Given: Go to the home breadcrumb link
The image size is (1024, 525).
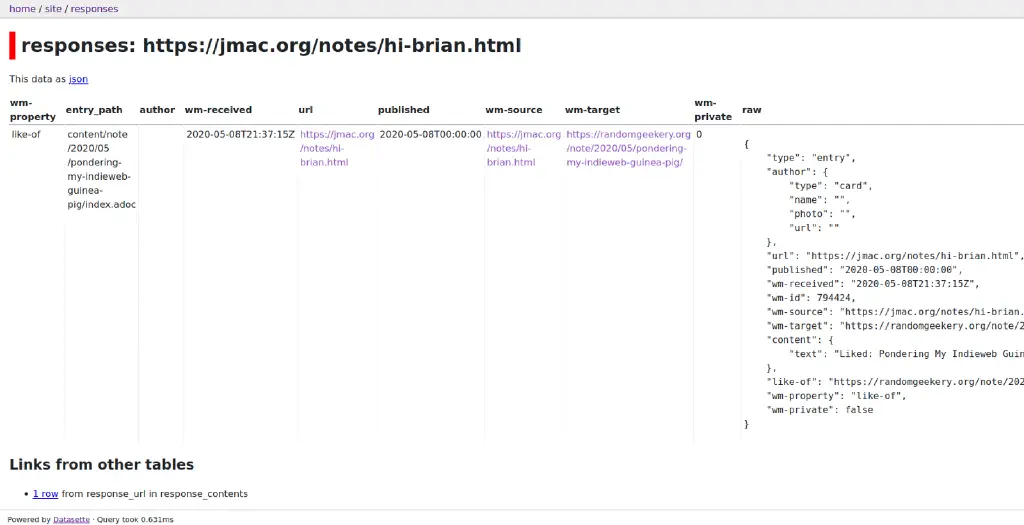Looking at the screenshot, I should point(22,9).
